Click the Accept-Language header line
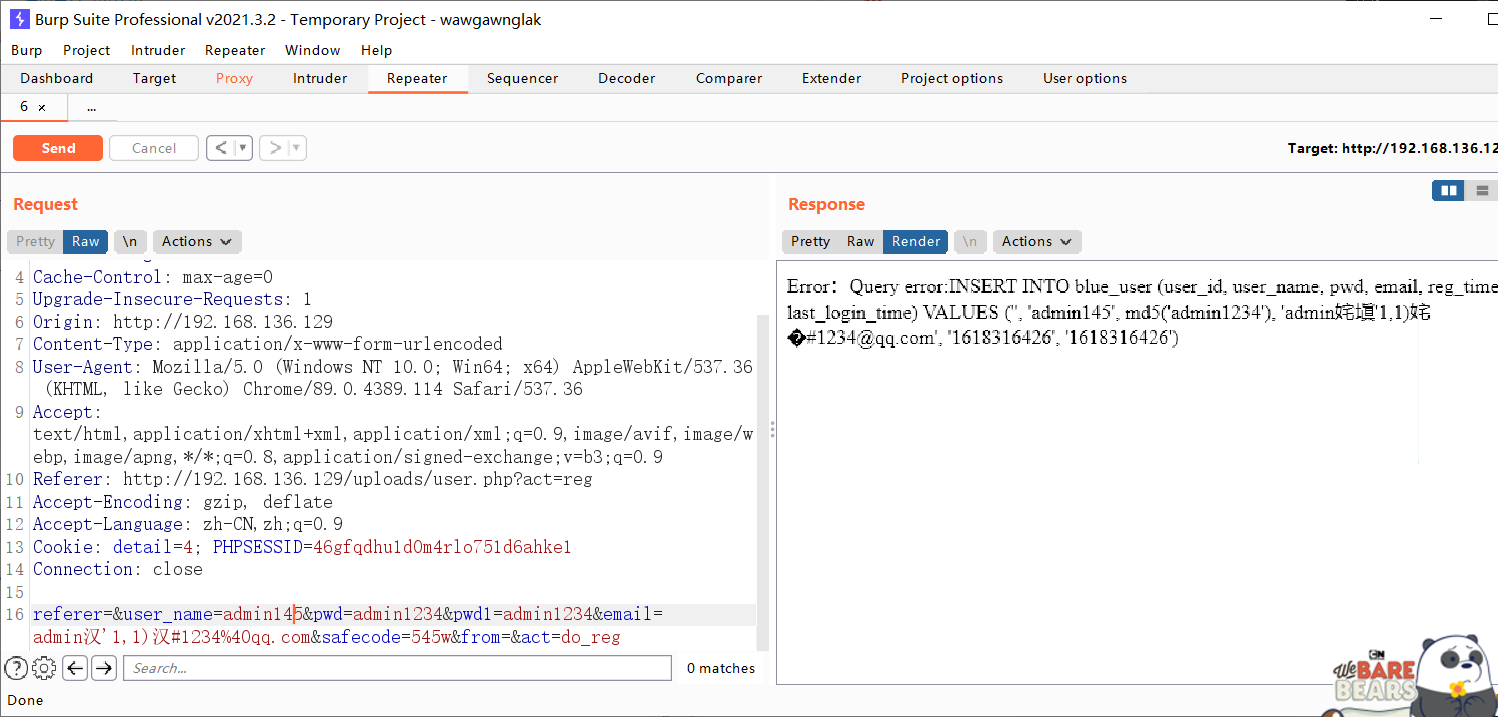 click(188, 524)
